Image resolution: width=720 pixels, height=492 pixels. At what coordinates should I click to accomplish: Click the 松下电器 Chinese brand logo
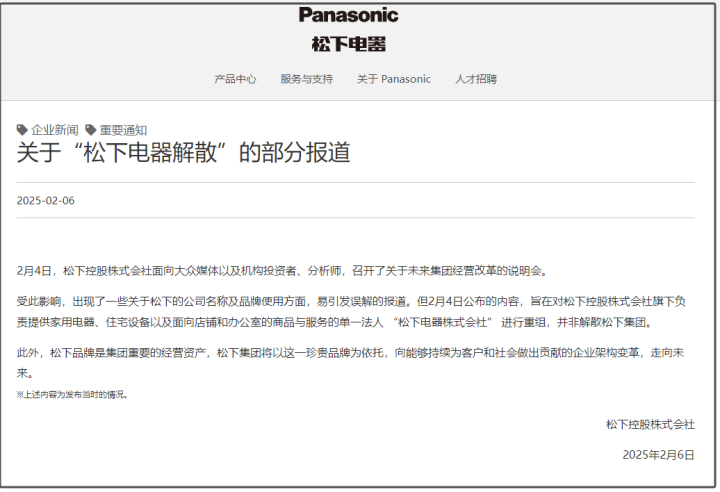[349, 44]
